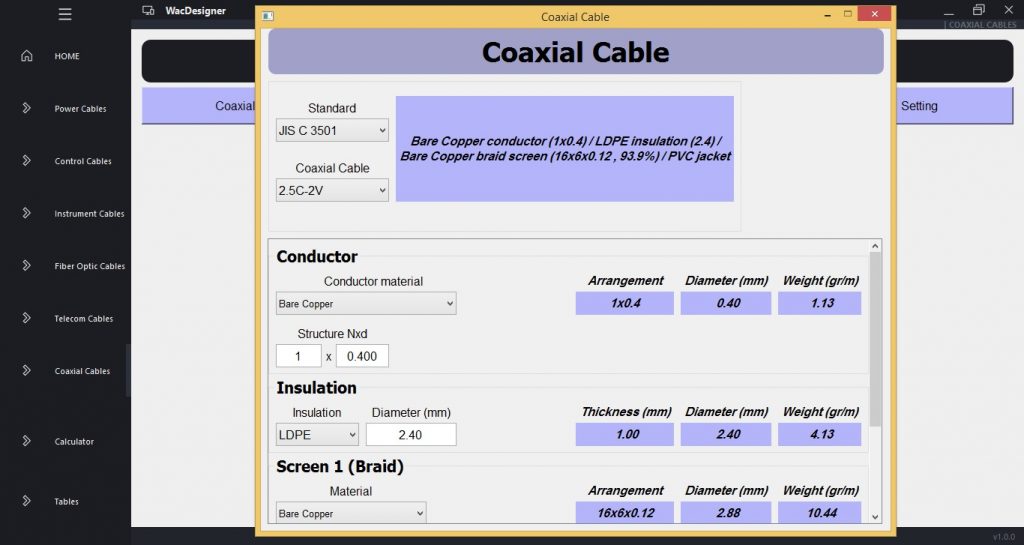Click the Setting button
Image resolution: width=1024 pixels, height=545 pixels.
[918, 106]
